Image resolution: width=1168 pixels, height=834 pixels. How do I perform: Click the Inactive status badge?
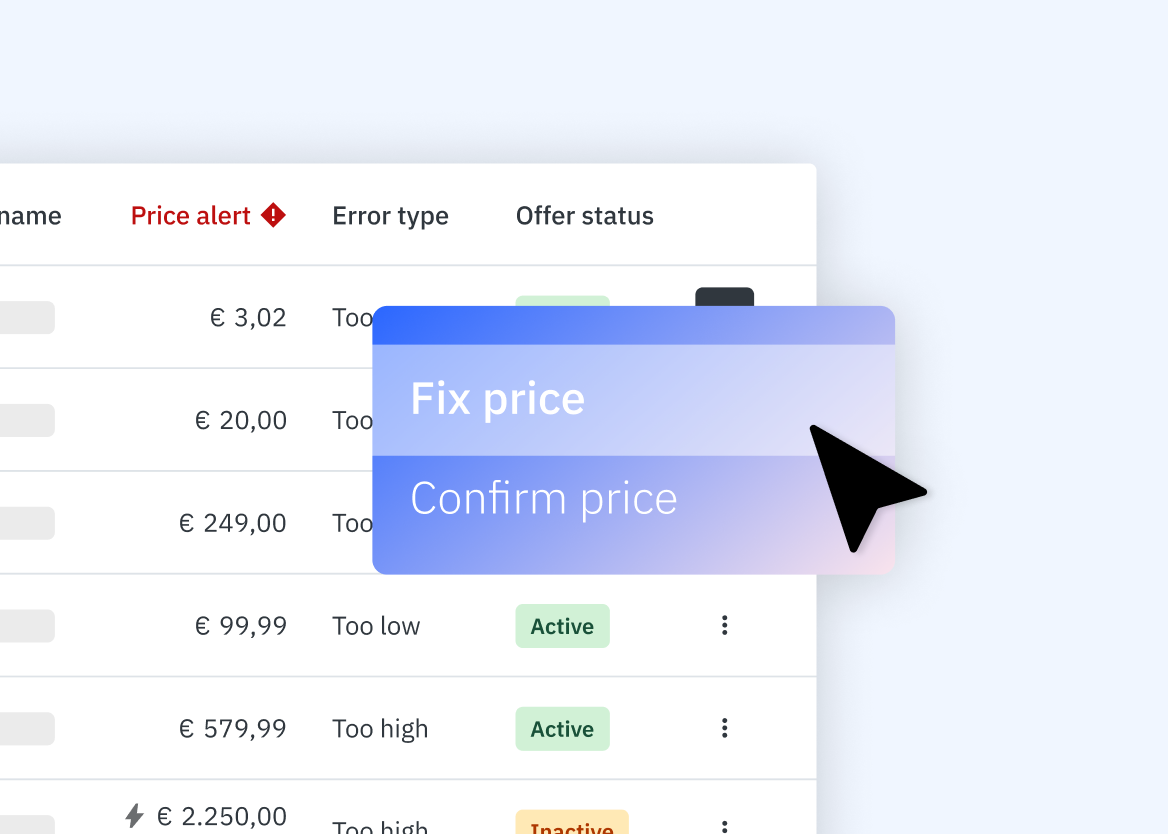(x=572, y=826)
